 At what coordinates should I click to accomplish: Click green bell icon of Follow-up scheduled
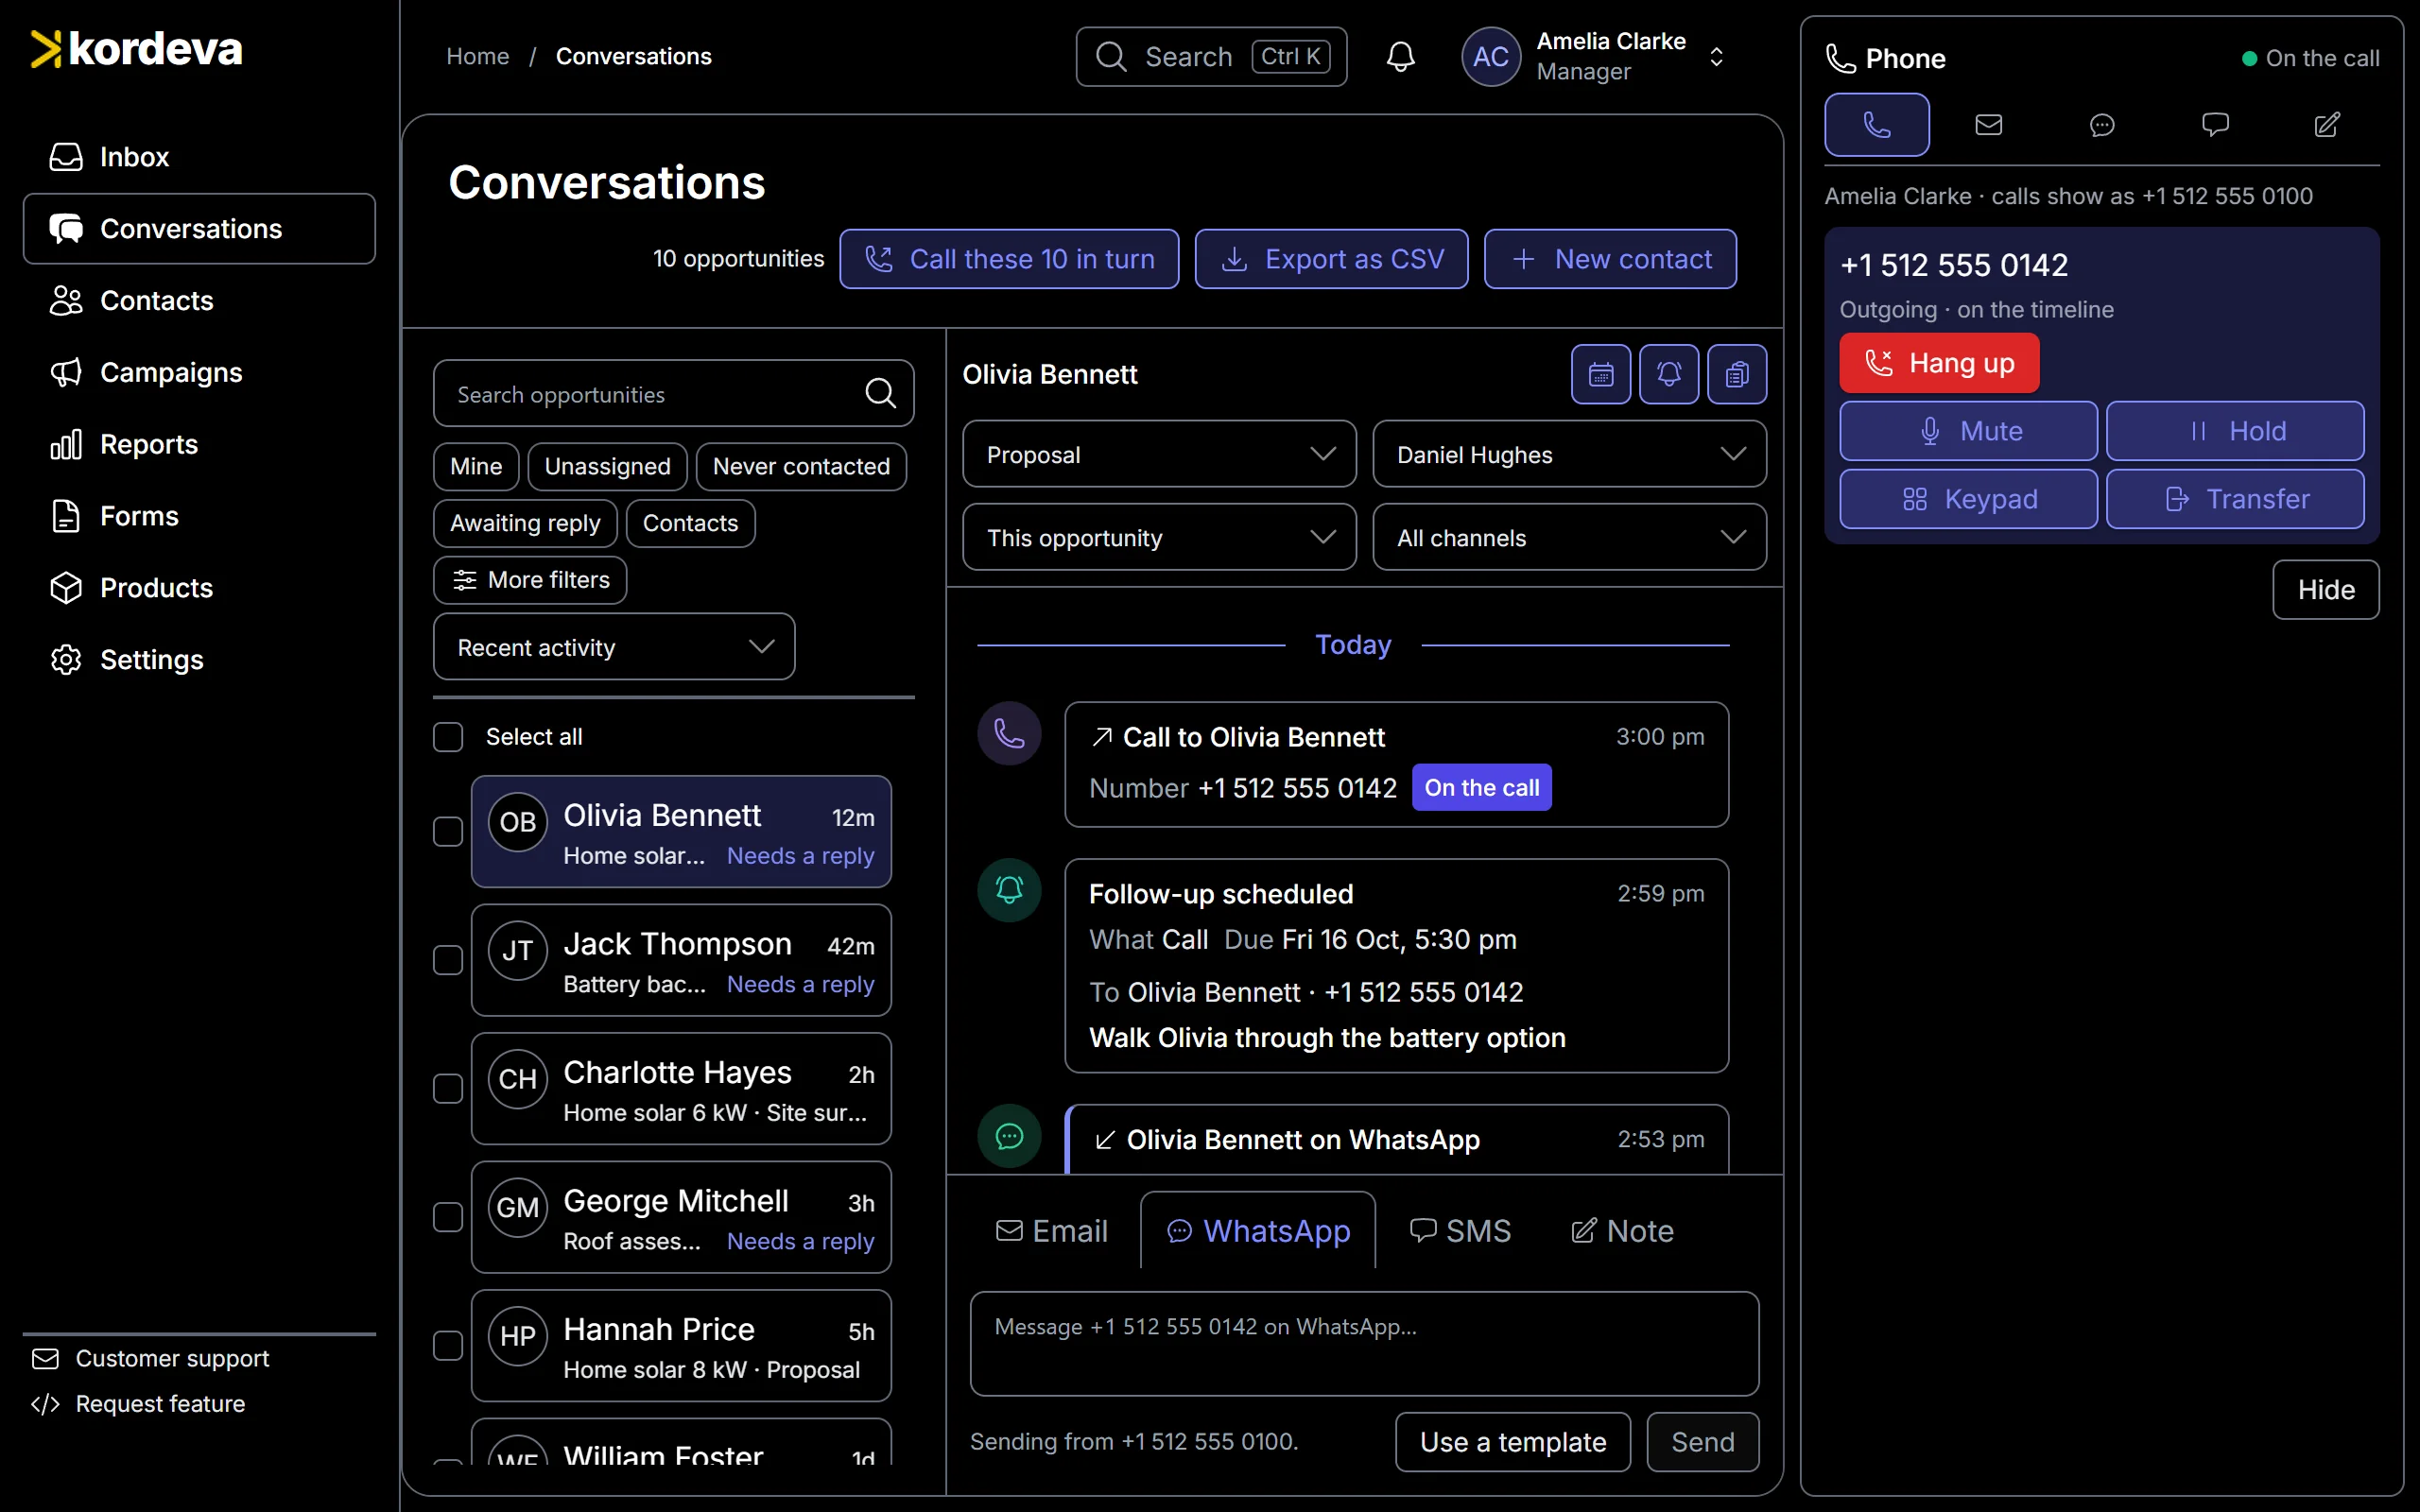click(1009, 890)
